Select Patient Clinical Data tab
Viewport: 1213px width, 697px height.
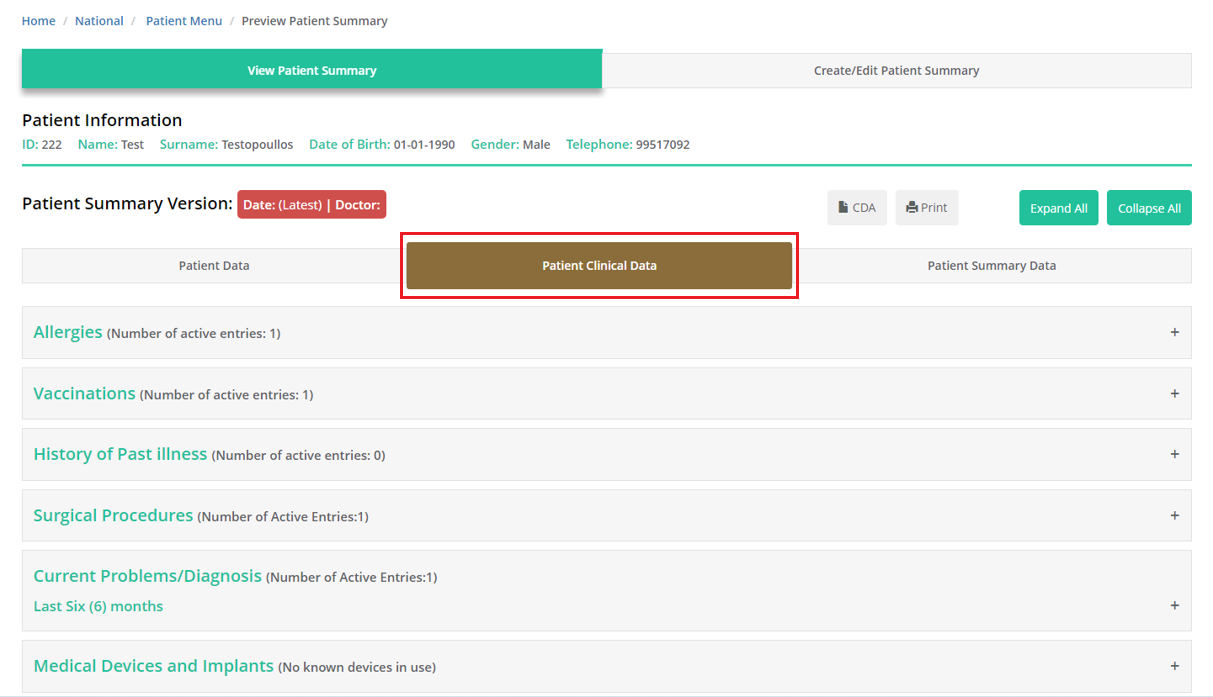coord(599,266)
